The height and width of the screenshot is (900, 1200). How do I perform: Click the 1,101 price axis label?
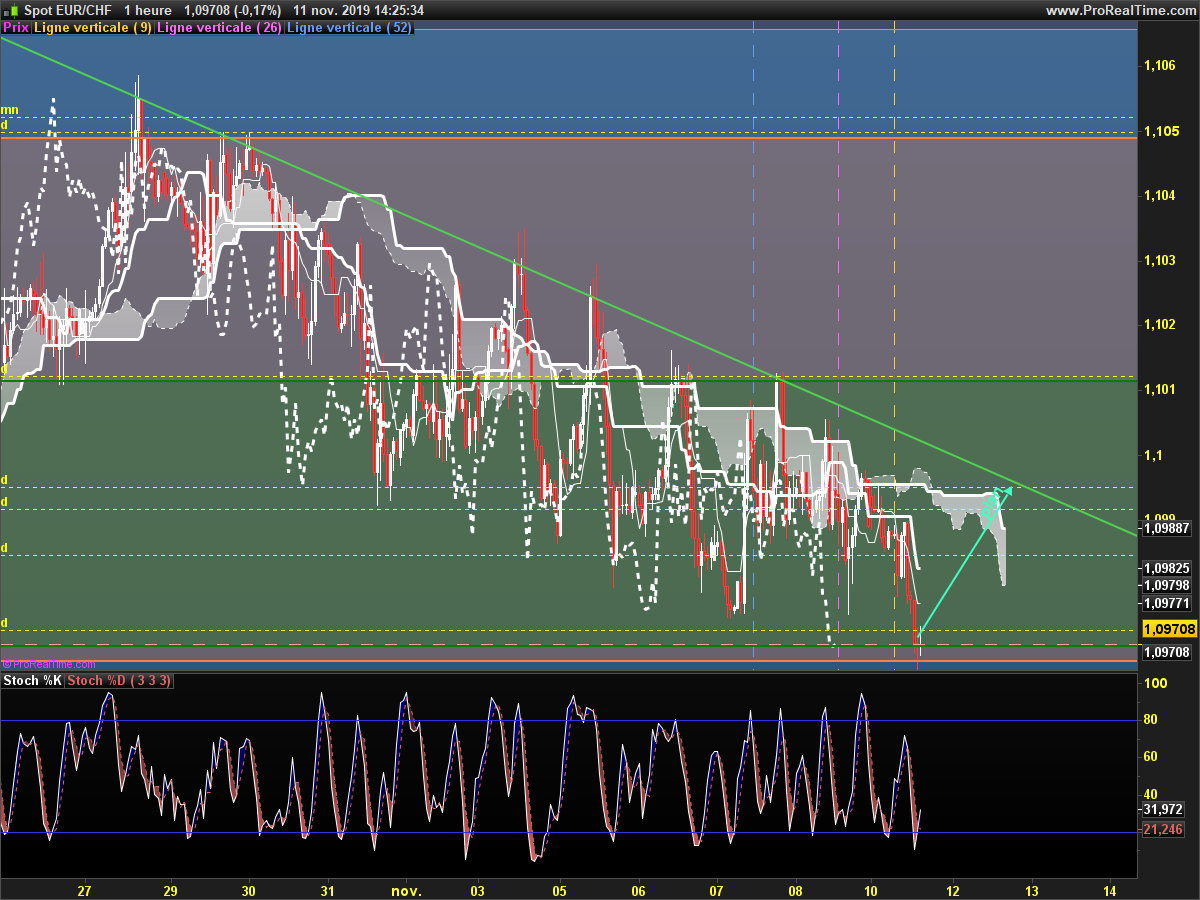point(1159,389)
